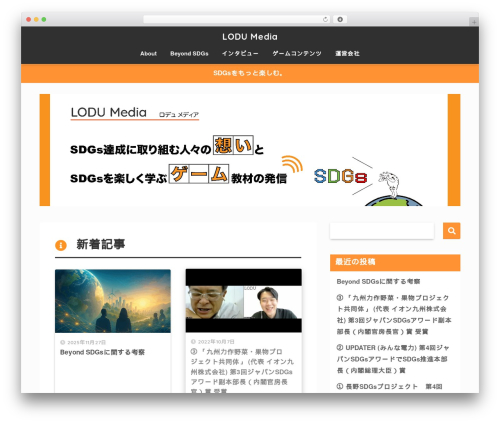Open the 運営会社 menu item
The width and height of the screenshot is (500, 423).
tap(347, 53)
